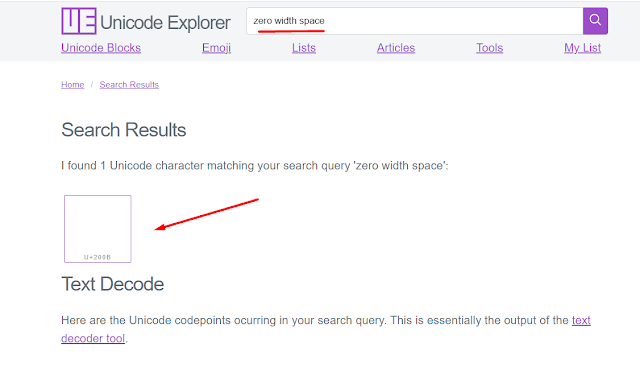This screenshot has height=372, width=640.
Task: Click the Unicode Explorer site title
Action: 165,22
